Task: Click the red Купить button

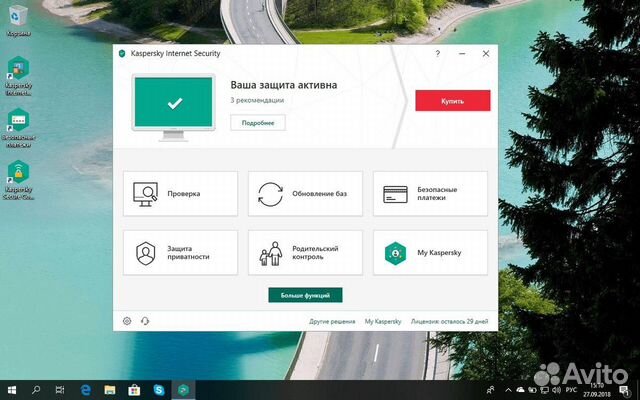Action: pyautogui.click(x=453, y=100)
